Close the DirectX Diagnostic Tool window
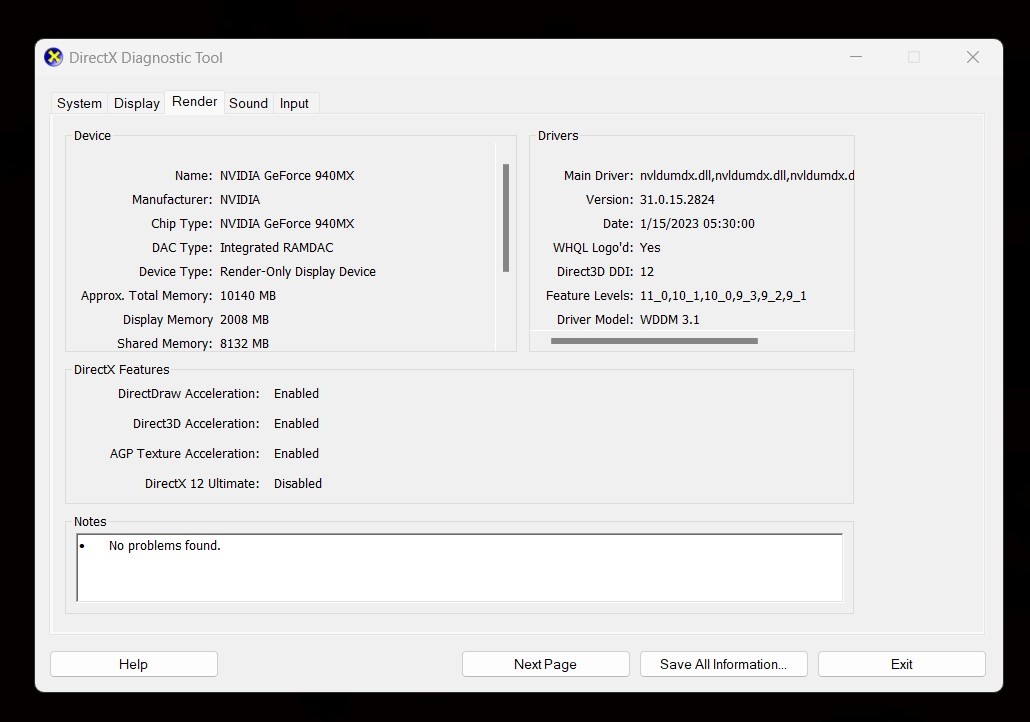Screen dimensions: 1030x722 click(973, 57)
